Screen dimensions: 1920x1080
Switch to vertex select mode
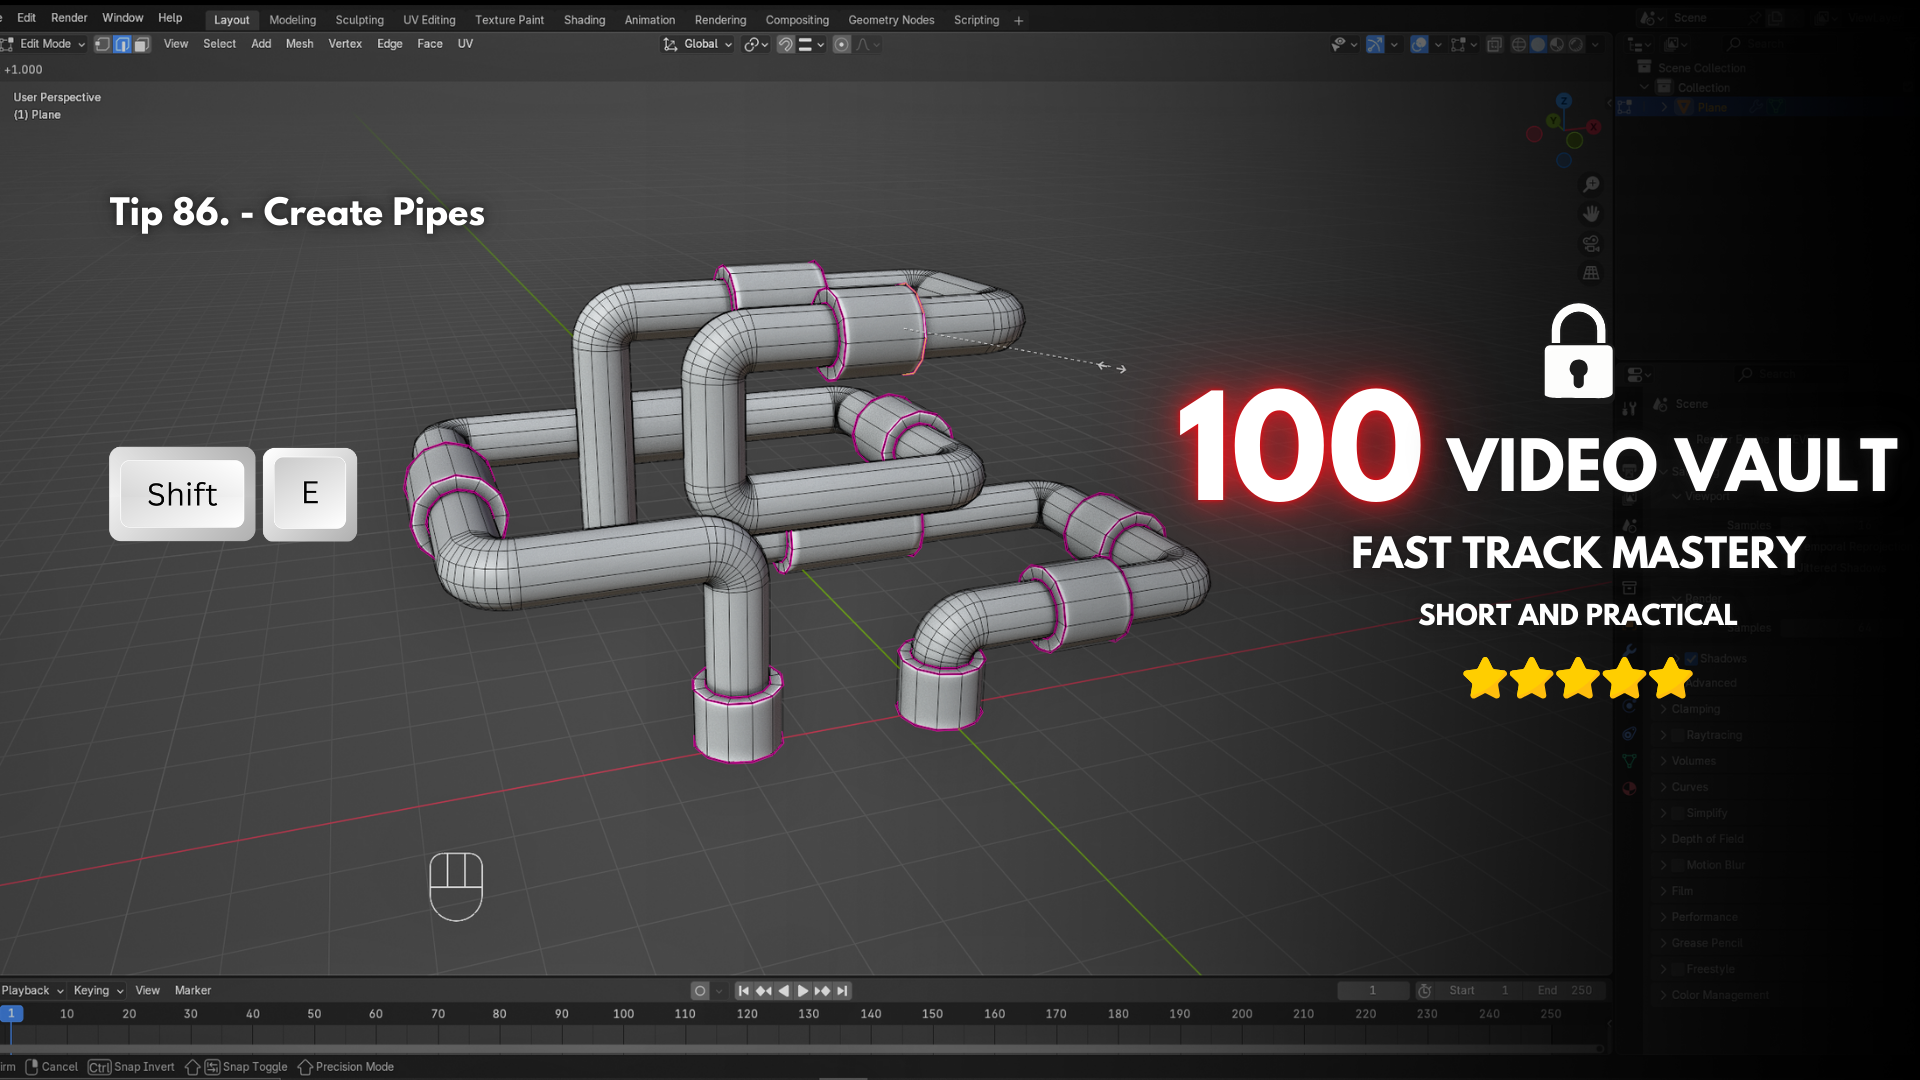(102, 44)
